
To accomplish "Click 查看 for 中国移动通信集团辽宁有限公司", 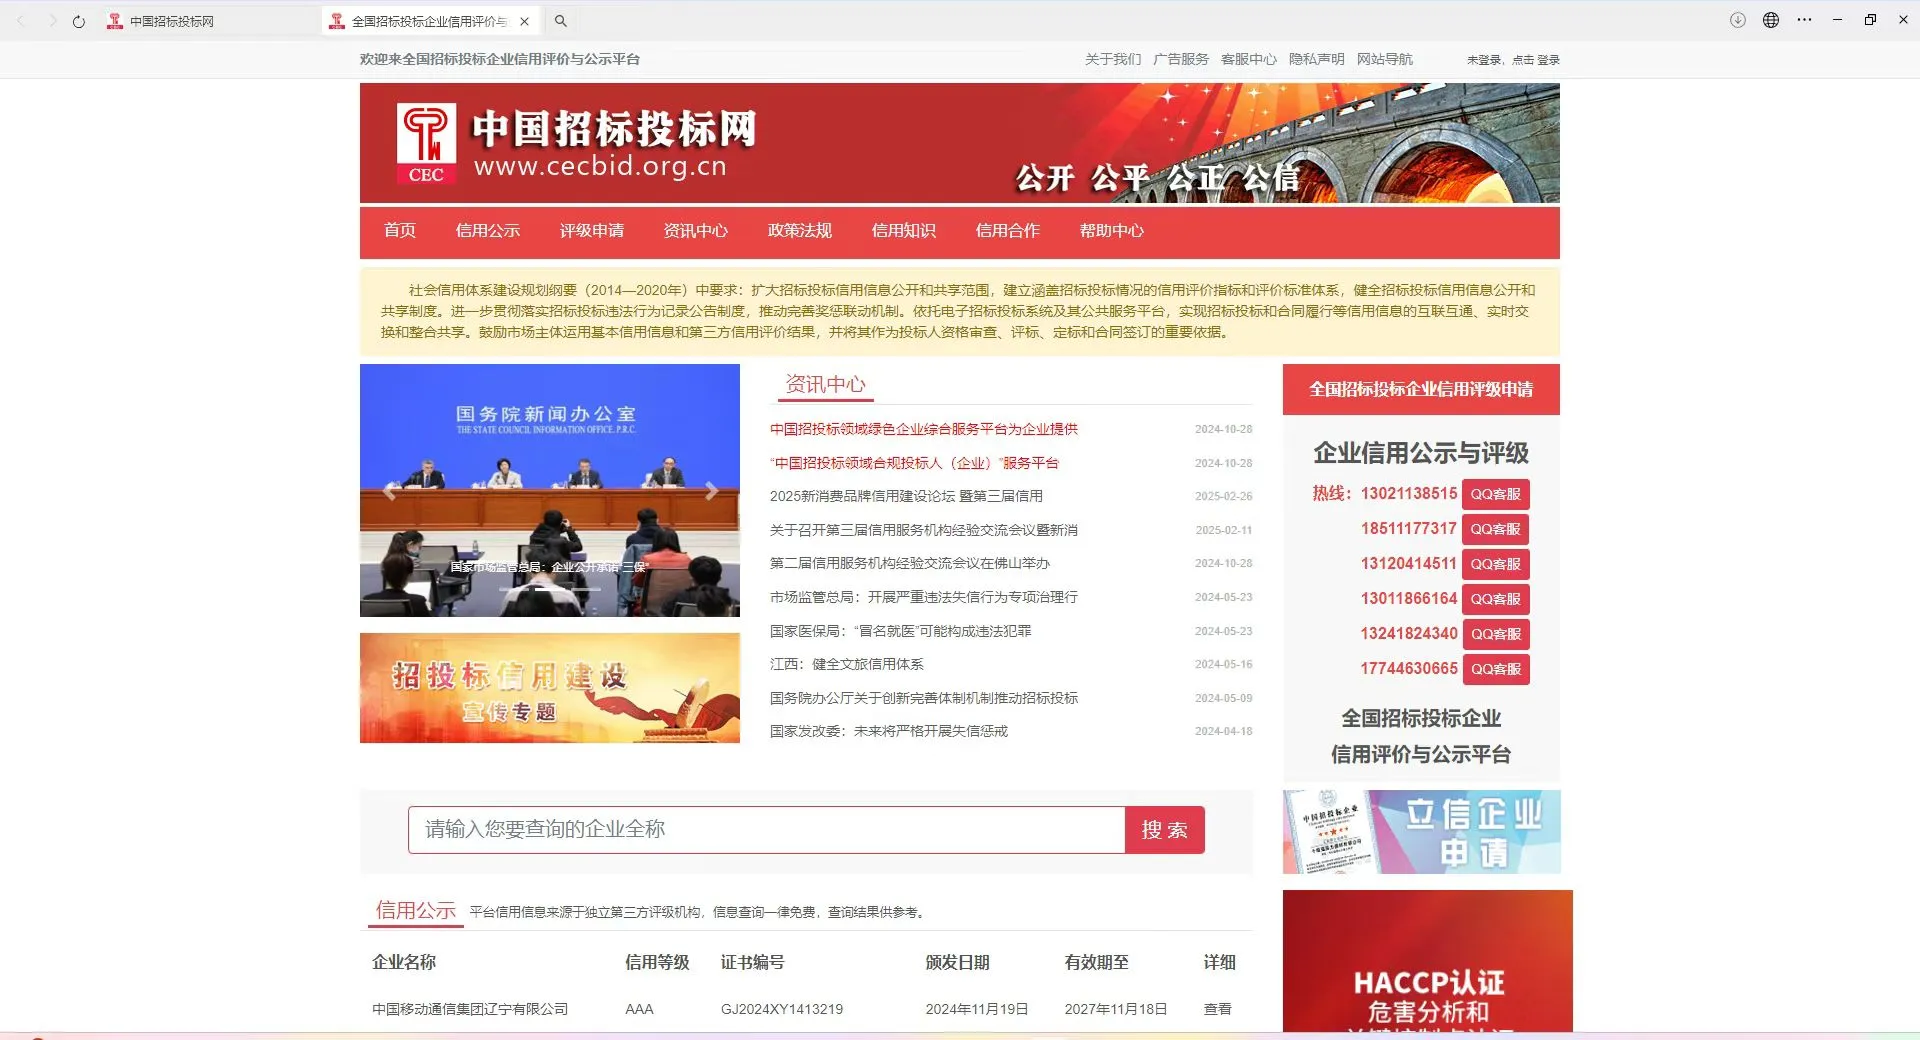I will pos(1216,1009).
